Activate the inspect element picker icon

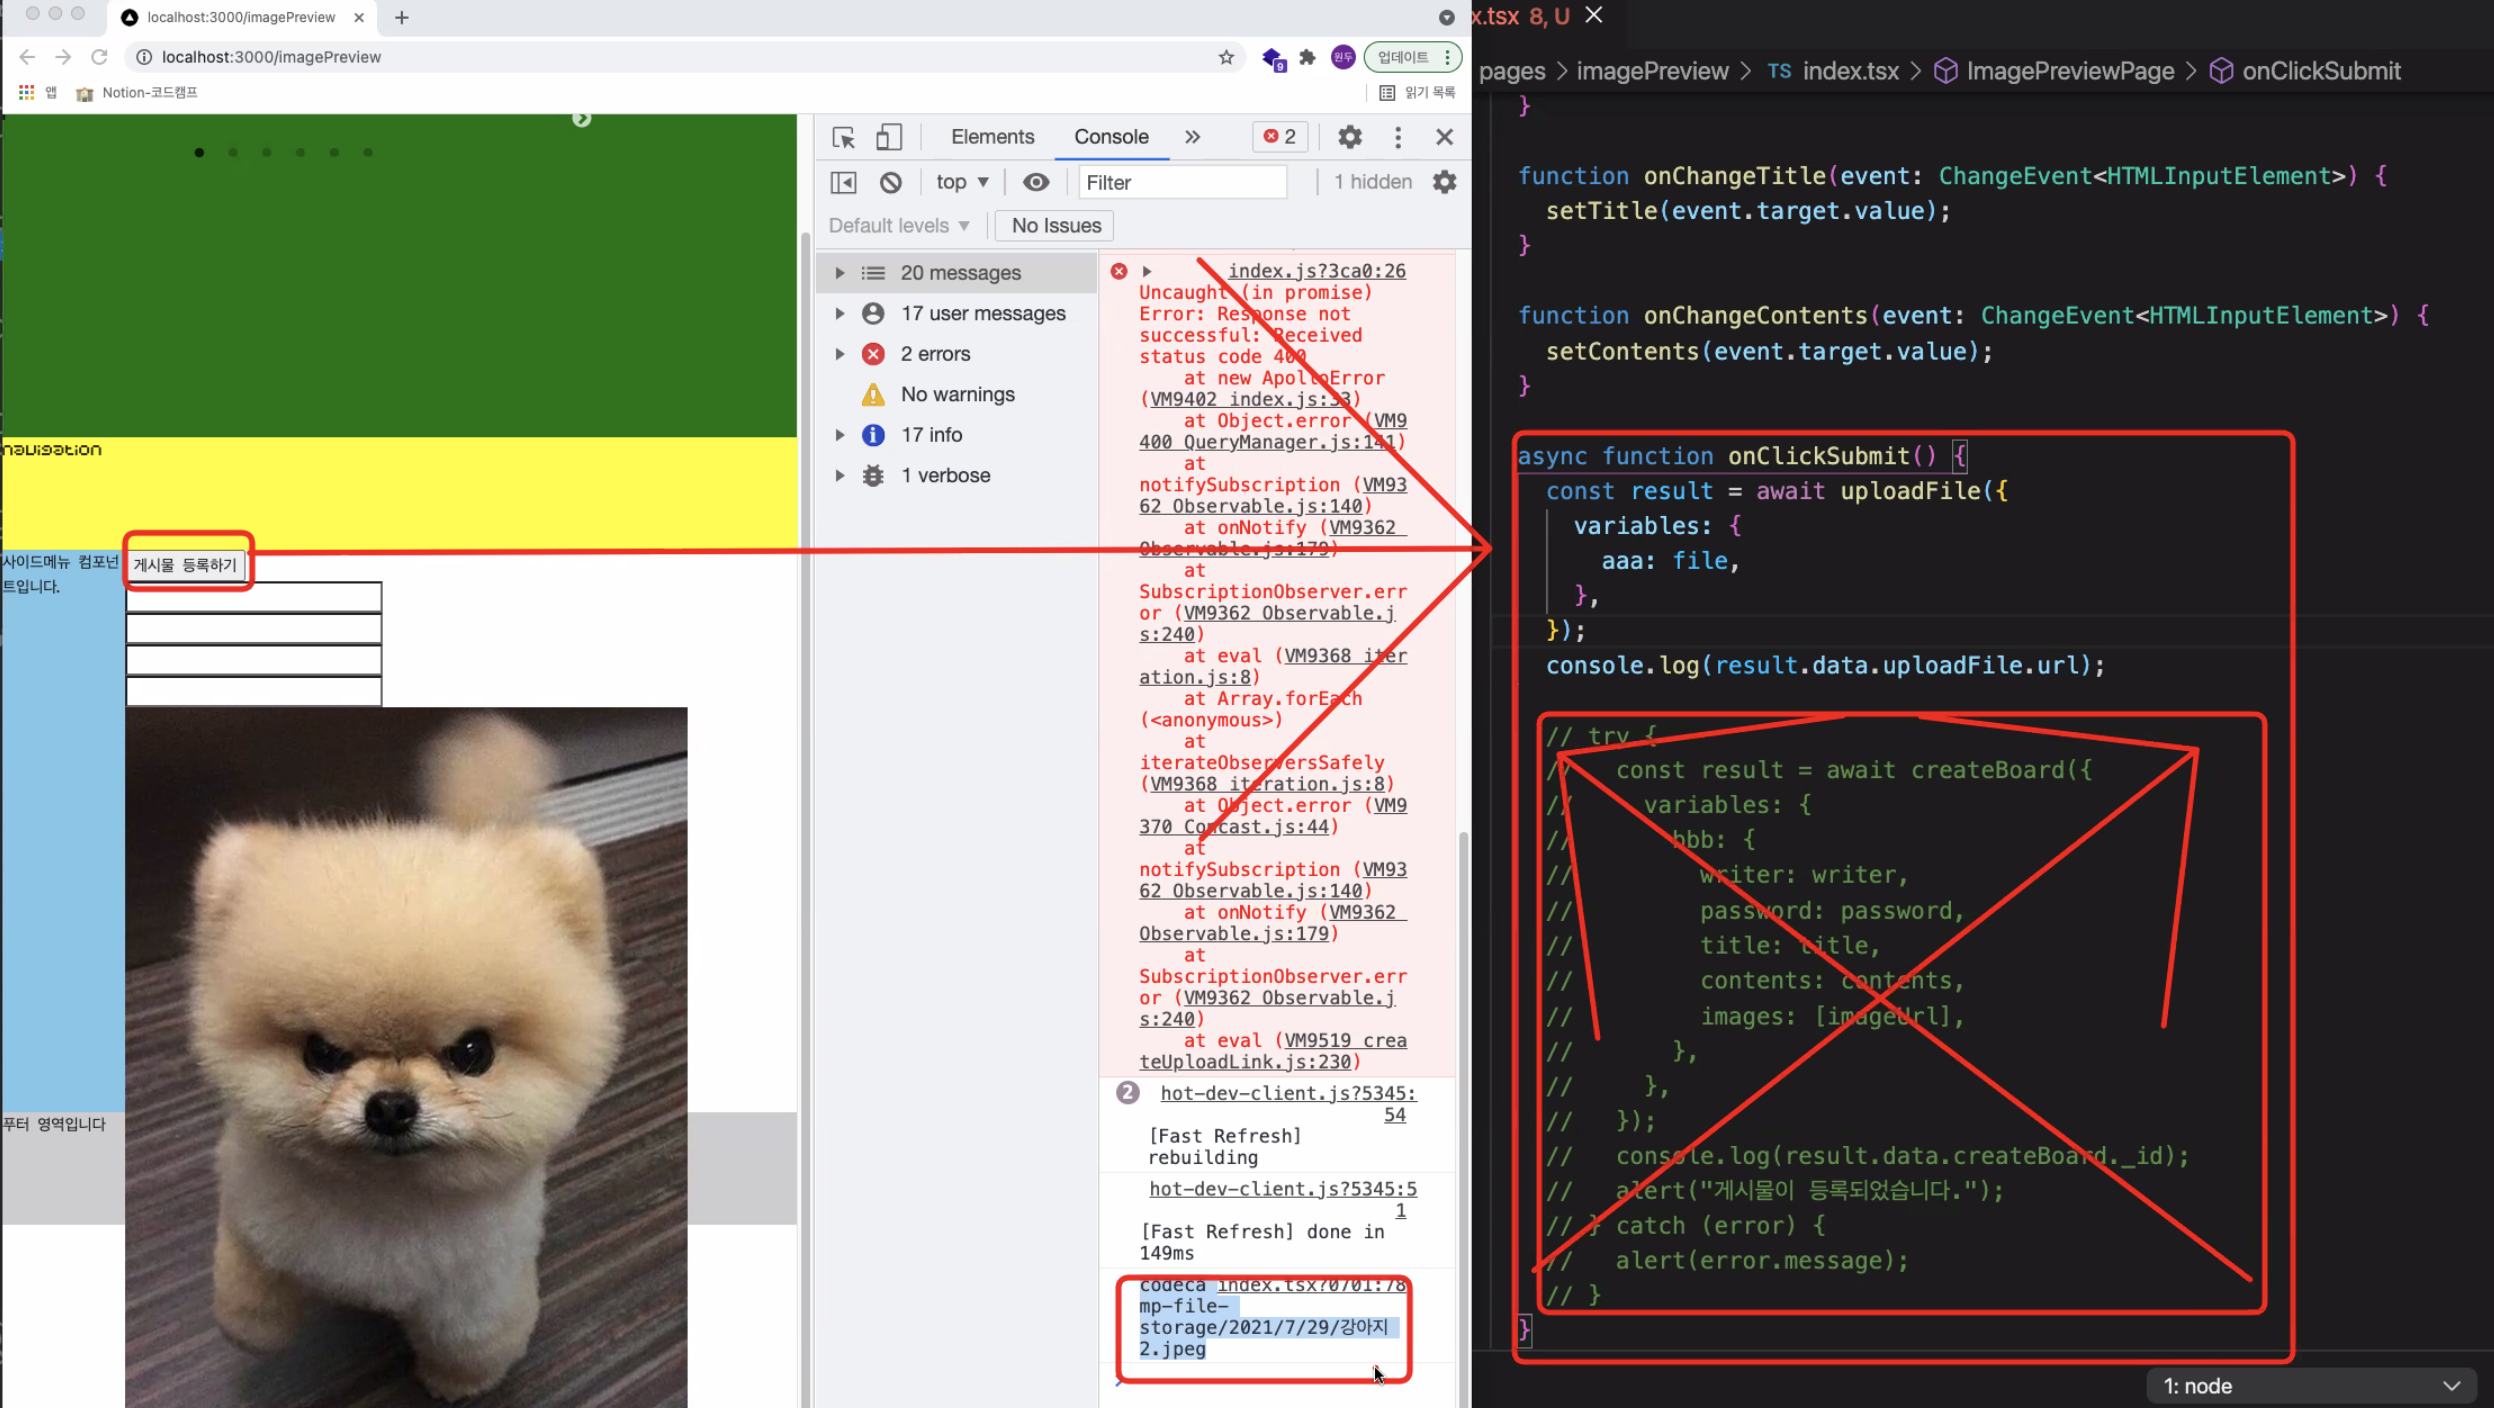point(843,137)
